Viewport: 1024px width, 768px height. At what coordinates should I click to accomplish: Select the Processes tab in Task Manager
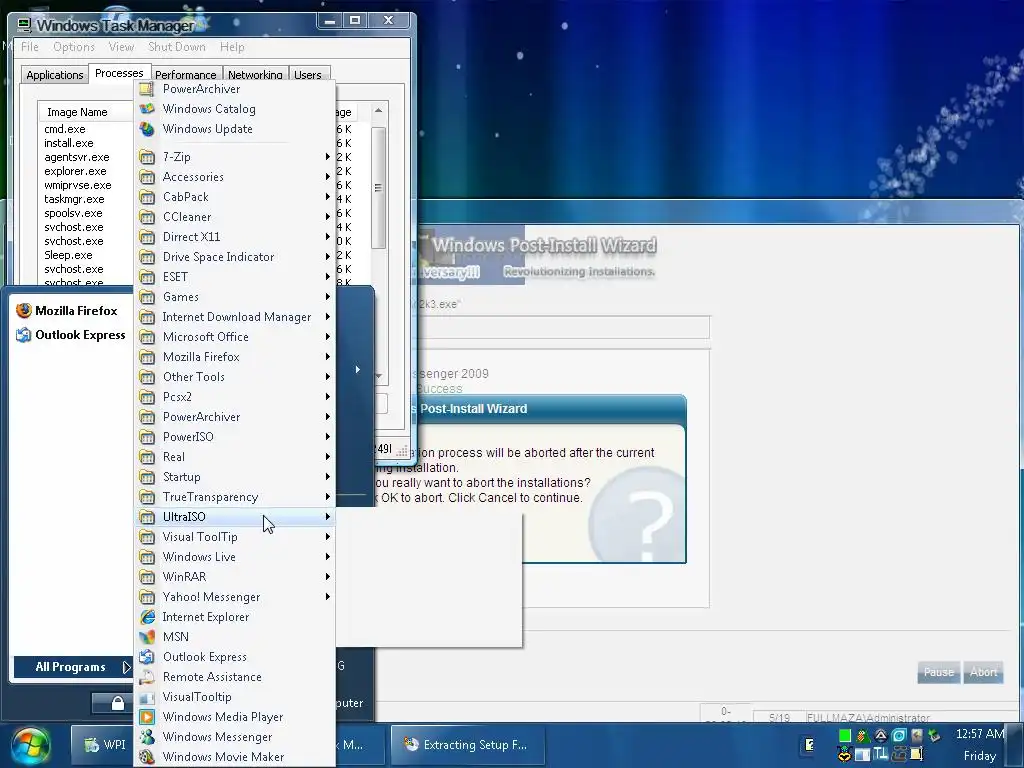[x=119, y=73]
